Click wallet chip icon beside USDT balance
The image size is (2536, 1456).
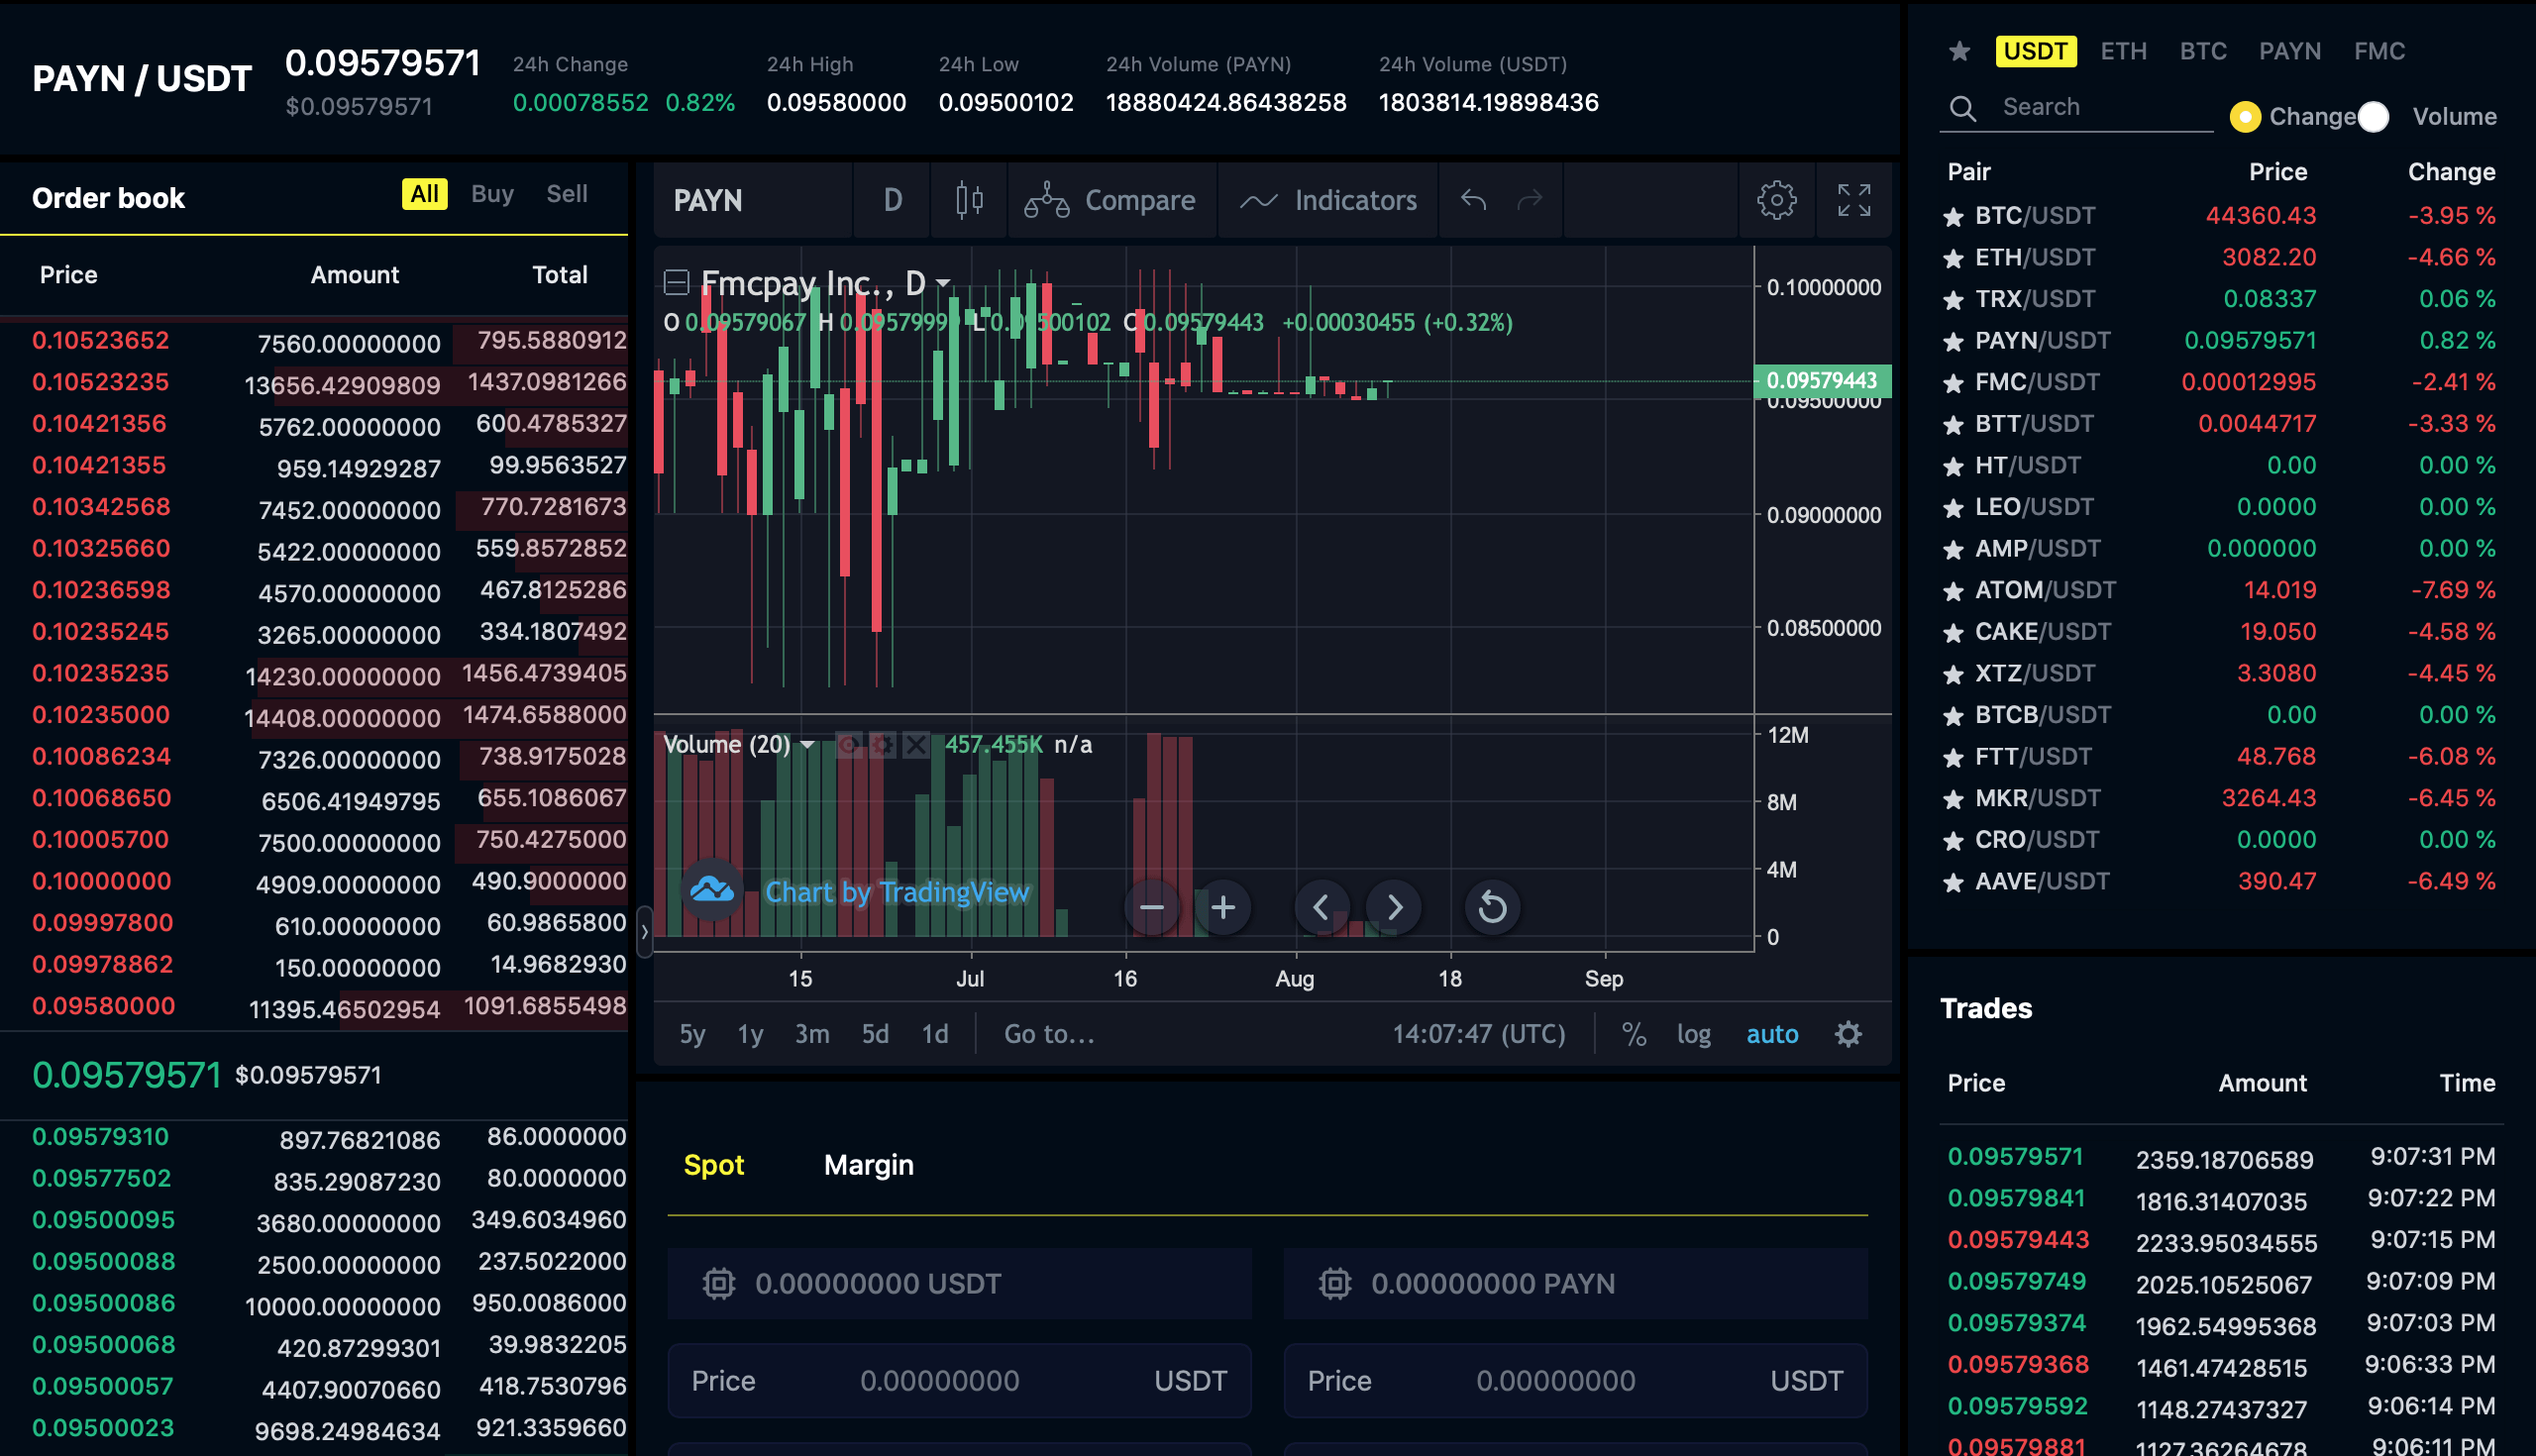coord(718,1283)
